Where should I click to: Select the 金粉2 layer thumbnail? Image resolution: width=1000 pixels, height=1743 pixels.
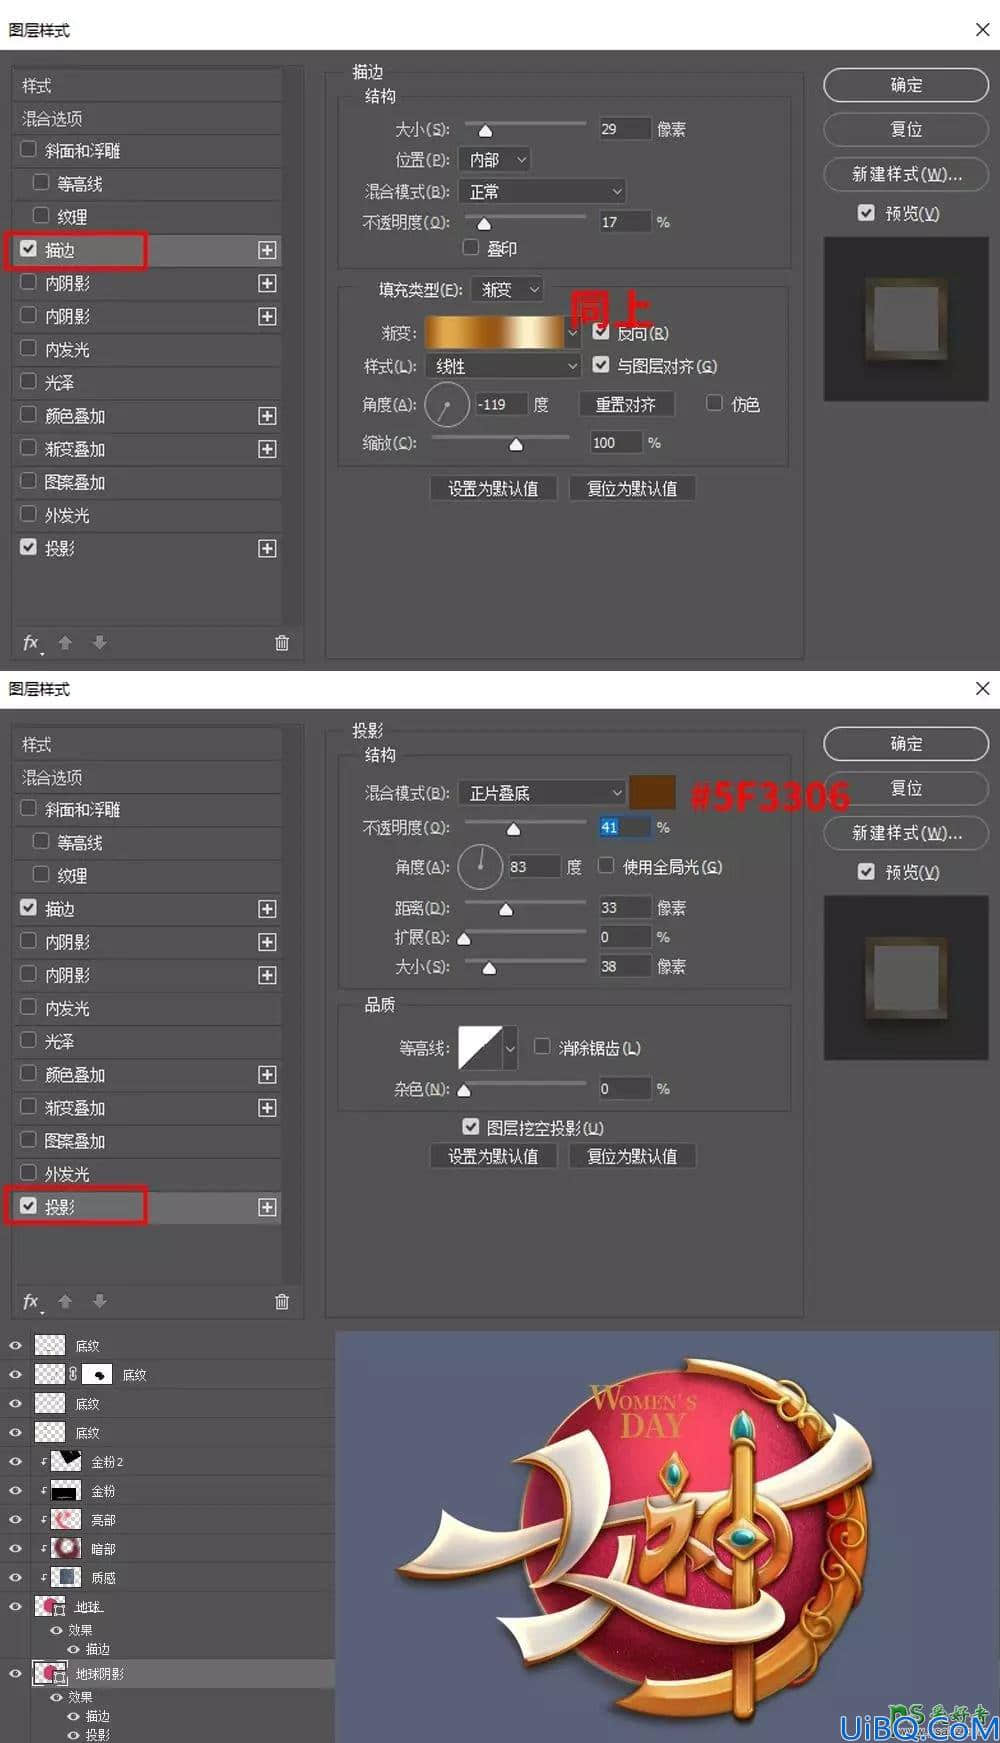[66, 1461]
